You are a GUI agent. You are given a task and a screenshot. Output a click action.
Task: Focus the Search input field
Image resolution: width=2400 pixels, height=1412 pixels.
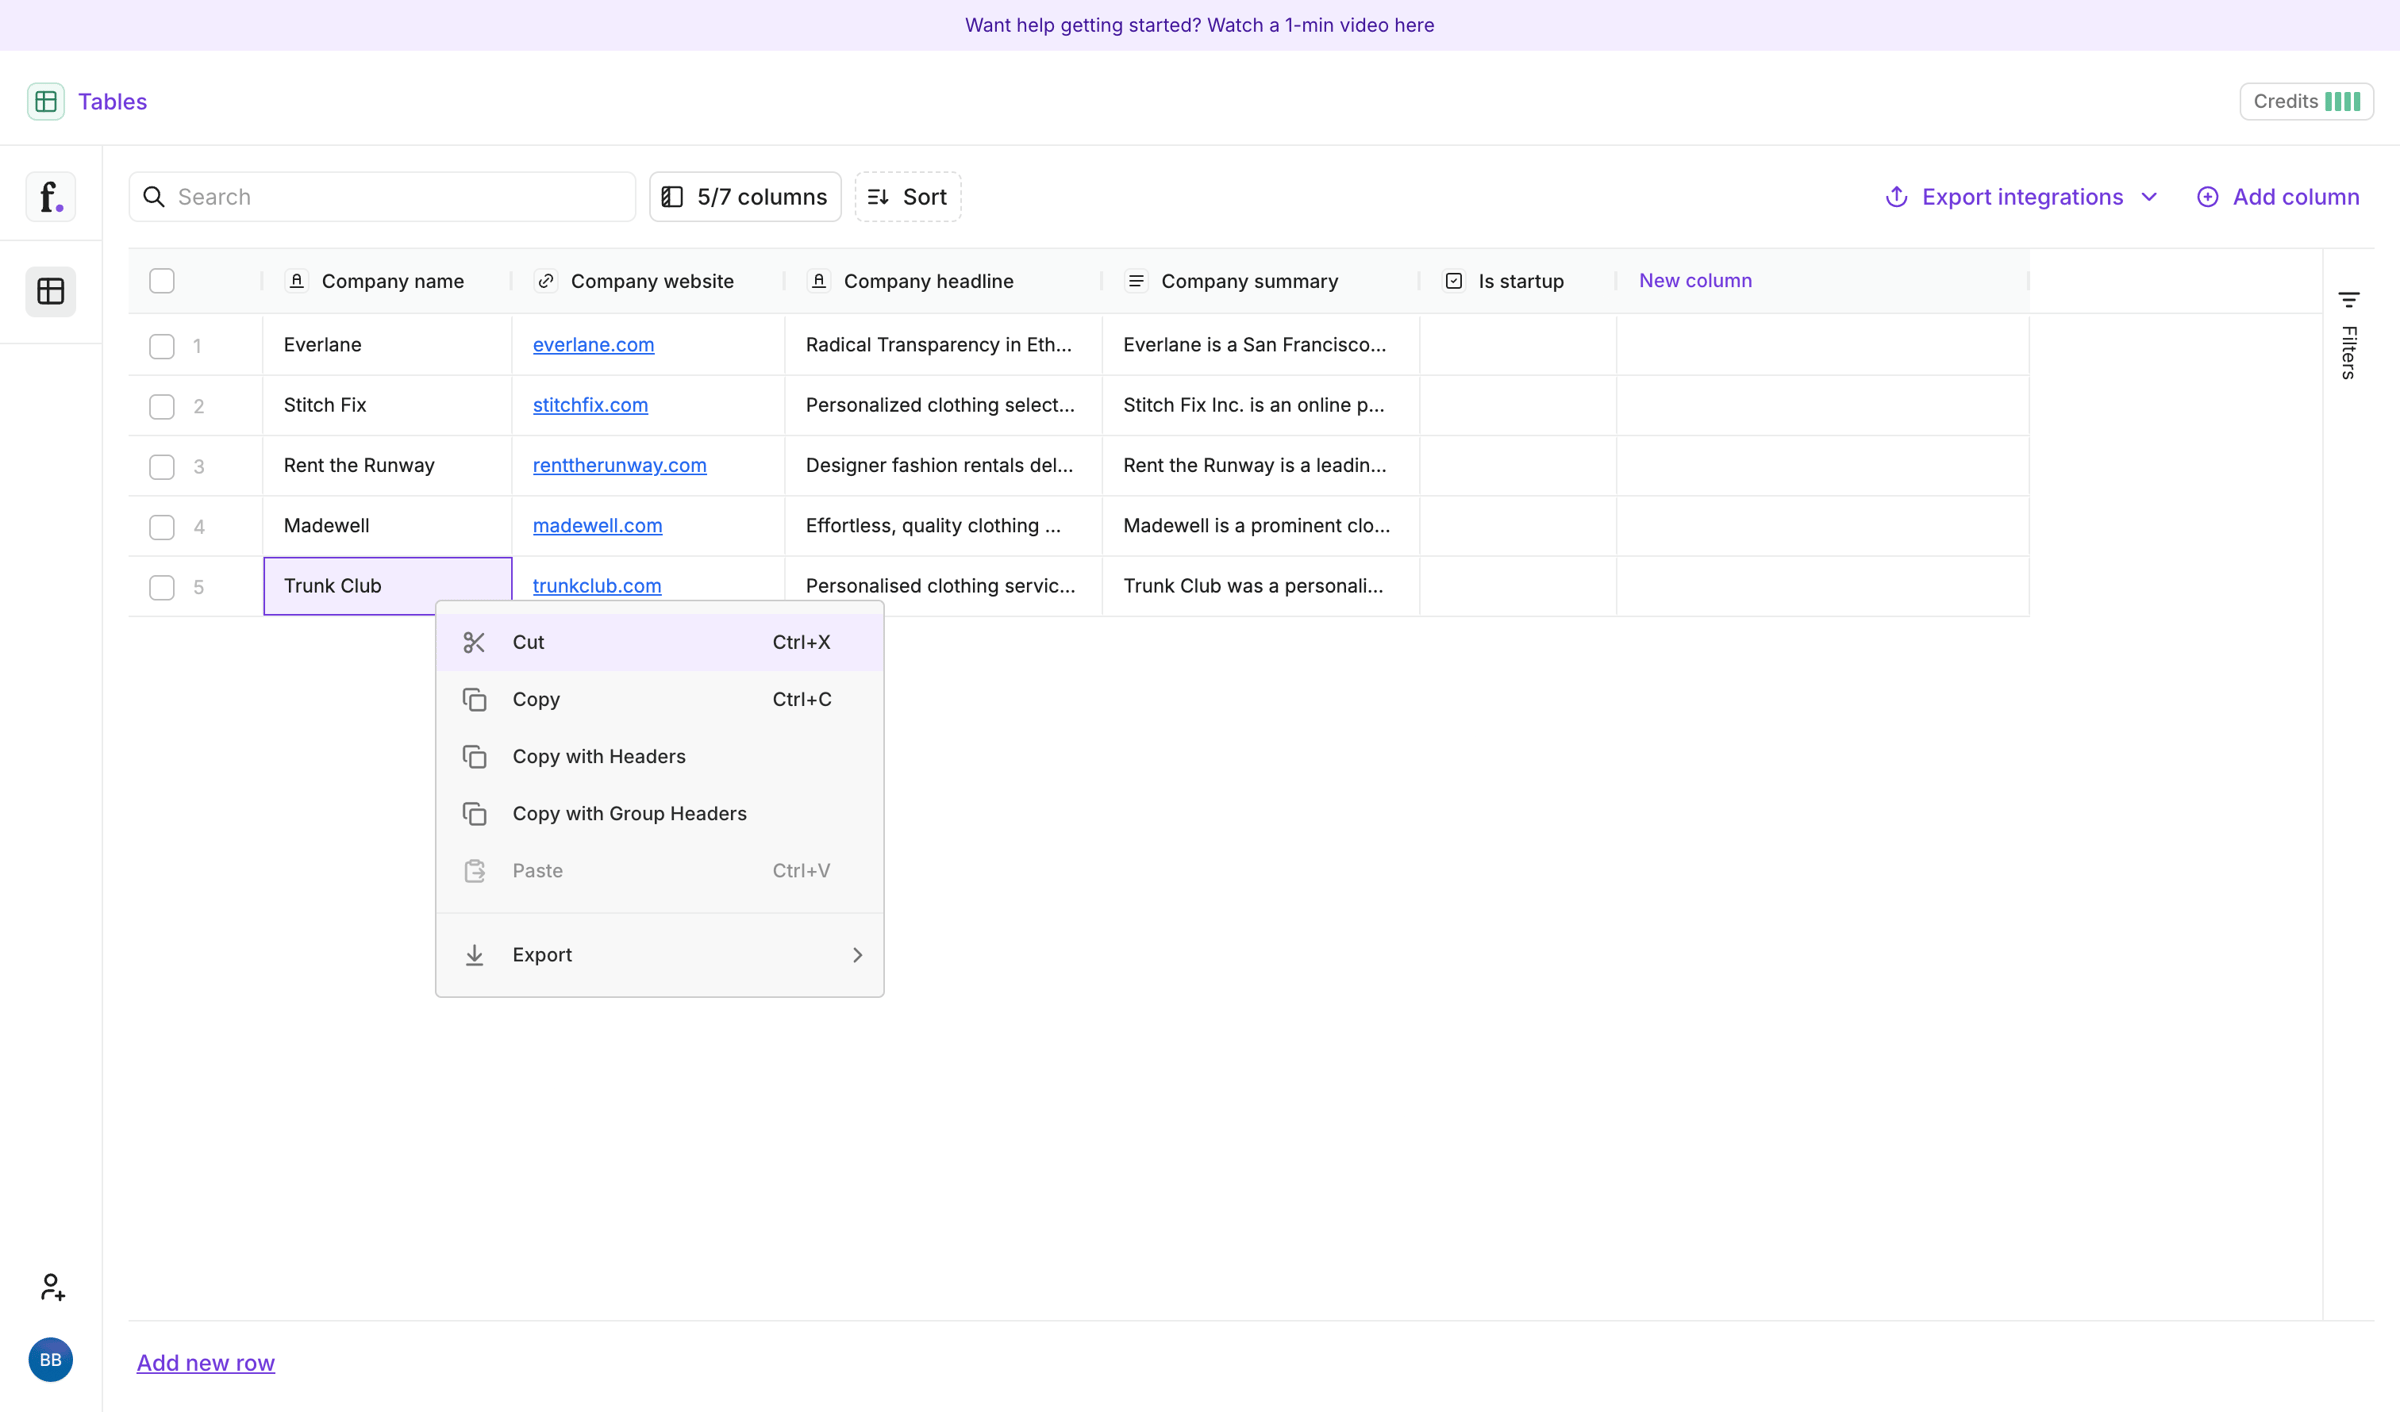(x=382, y=197)
